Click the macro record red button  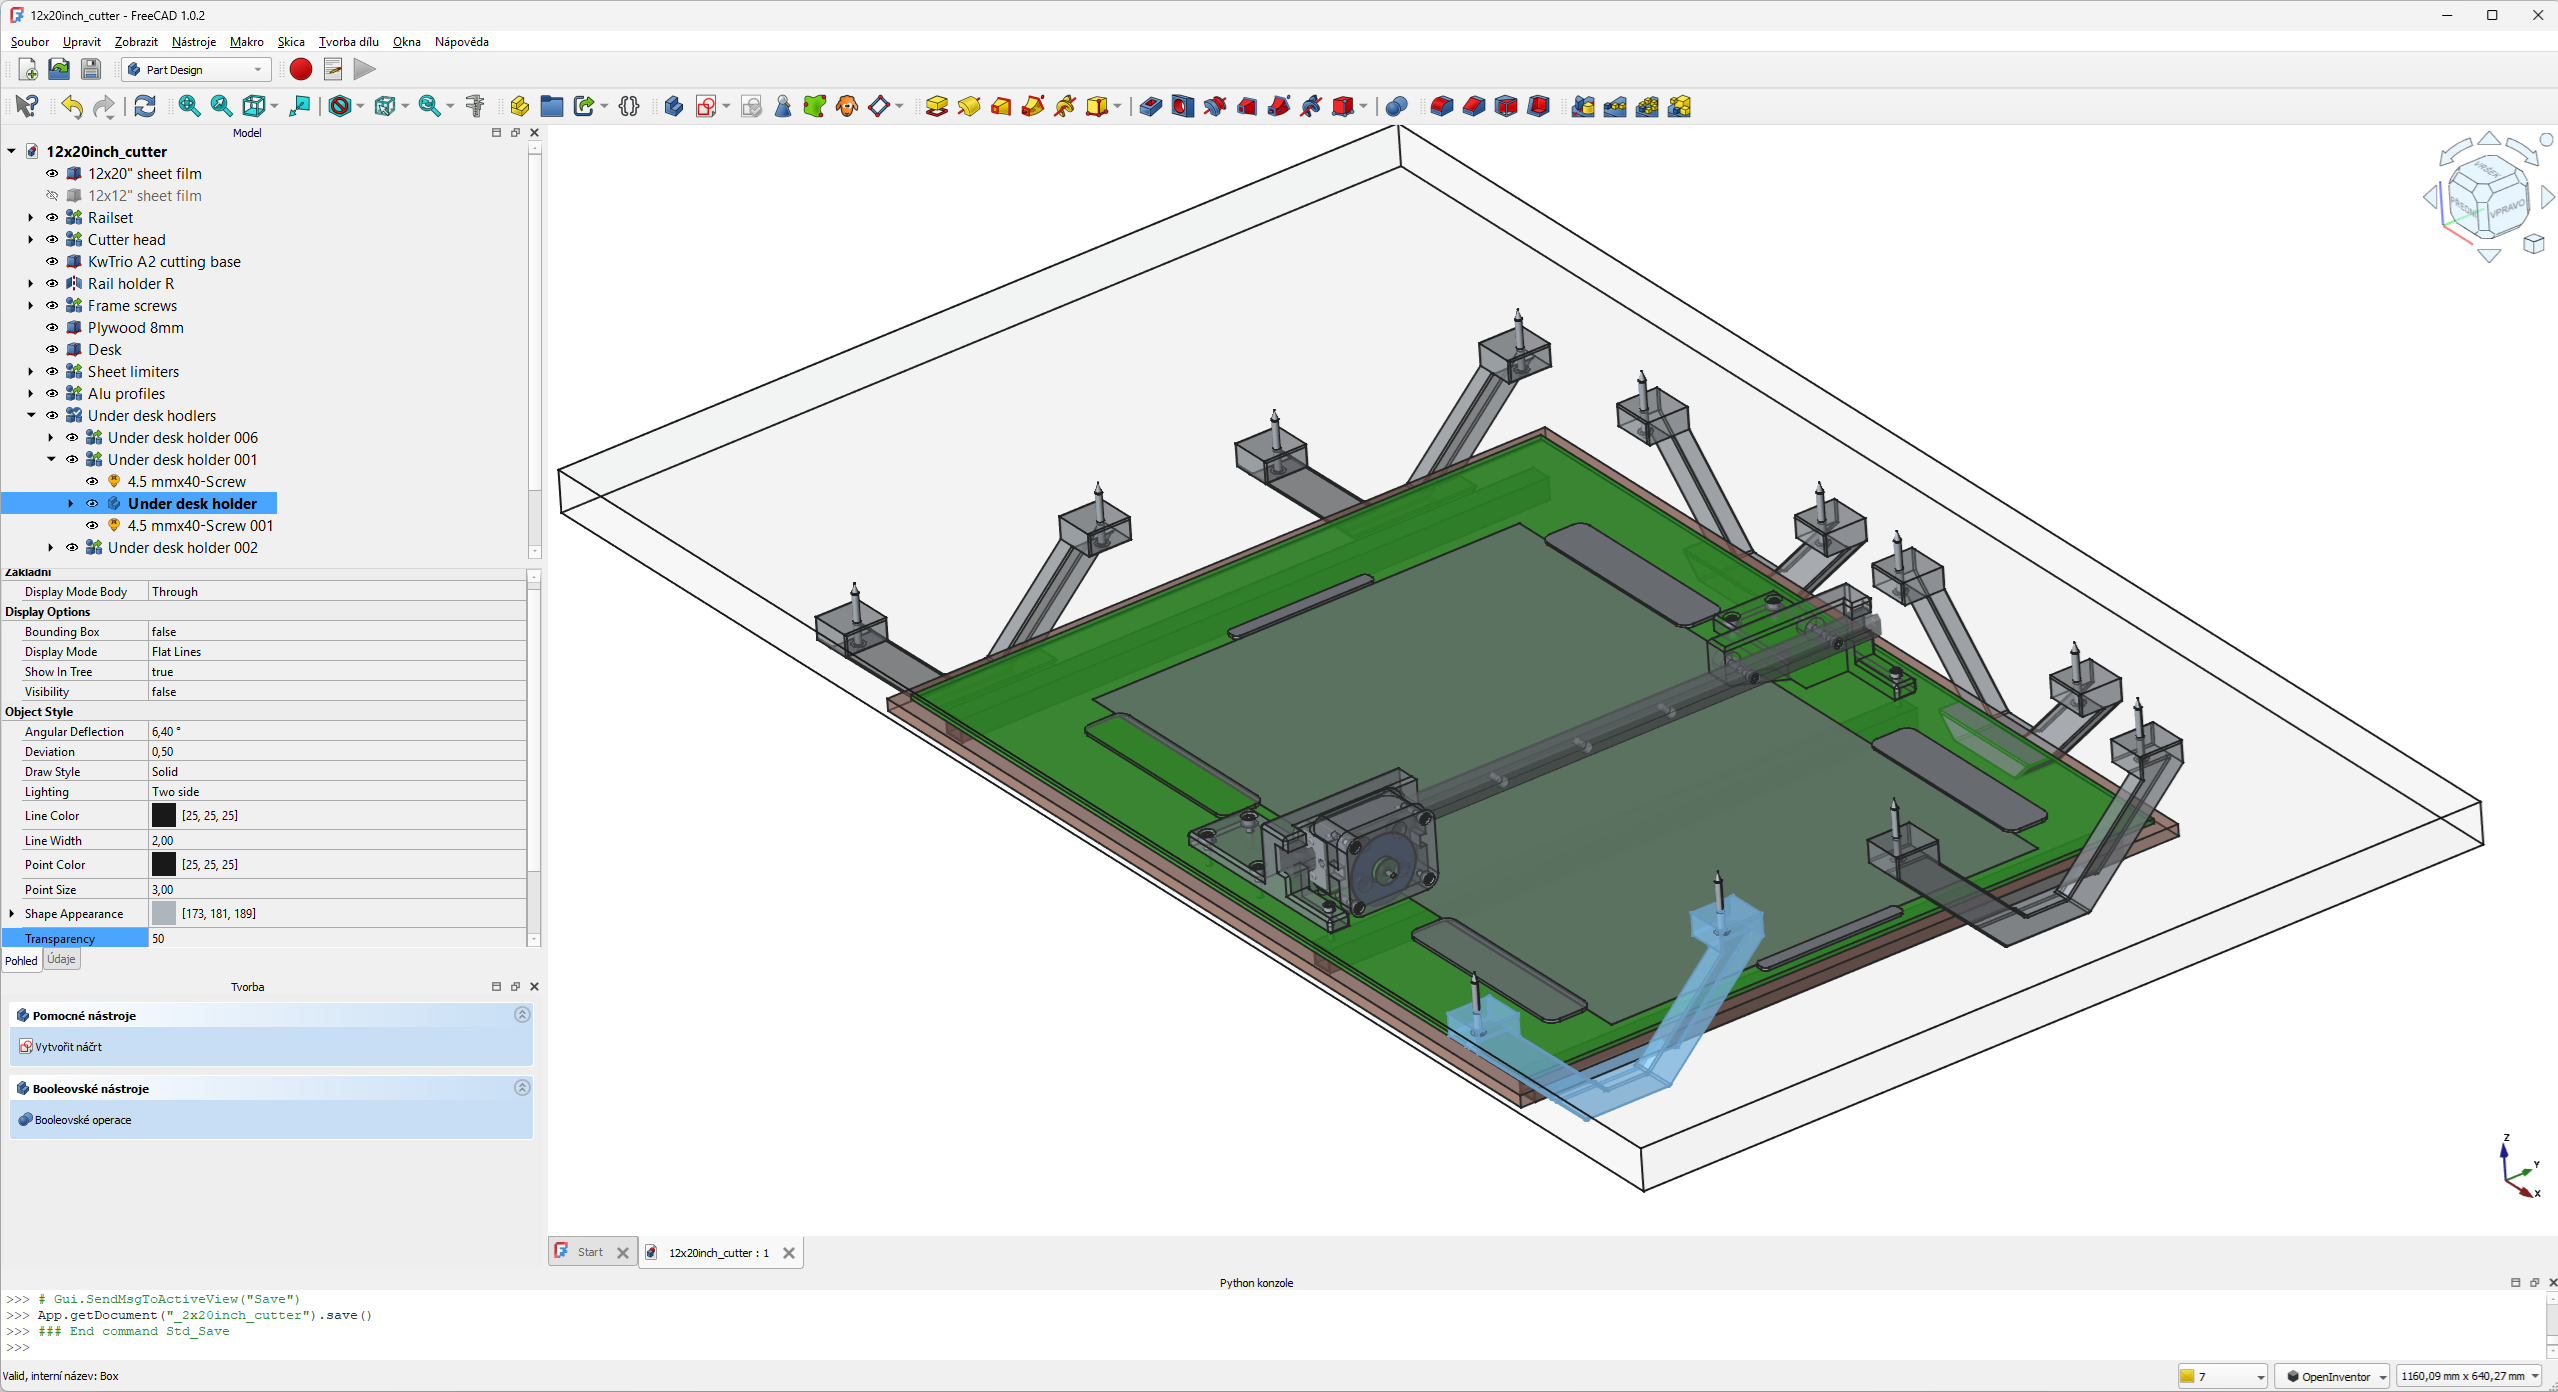click(300, 69)
